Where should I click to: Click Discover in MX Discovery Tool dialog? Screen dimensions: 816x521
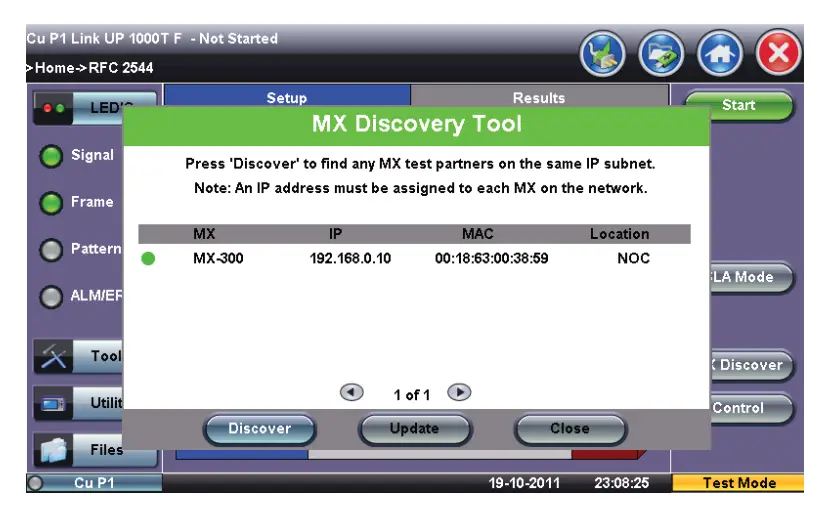[x=260, y=429]
